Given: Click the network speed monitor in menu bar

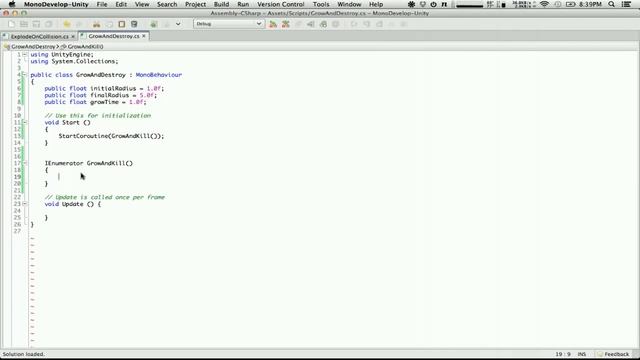Looking at the screenshot, I should 524,4.
